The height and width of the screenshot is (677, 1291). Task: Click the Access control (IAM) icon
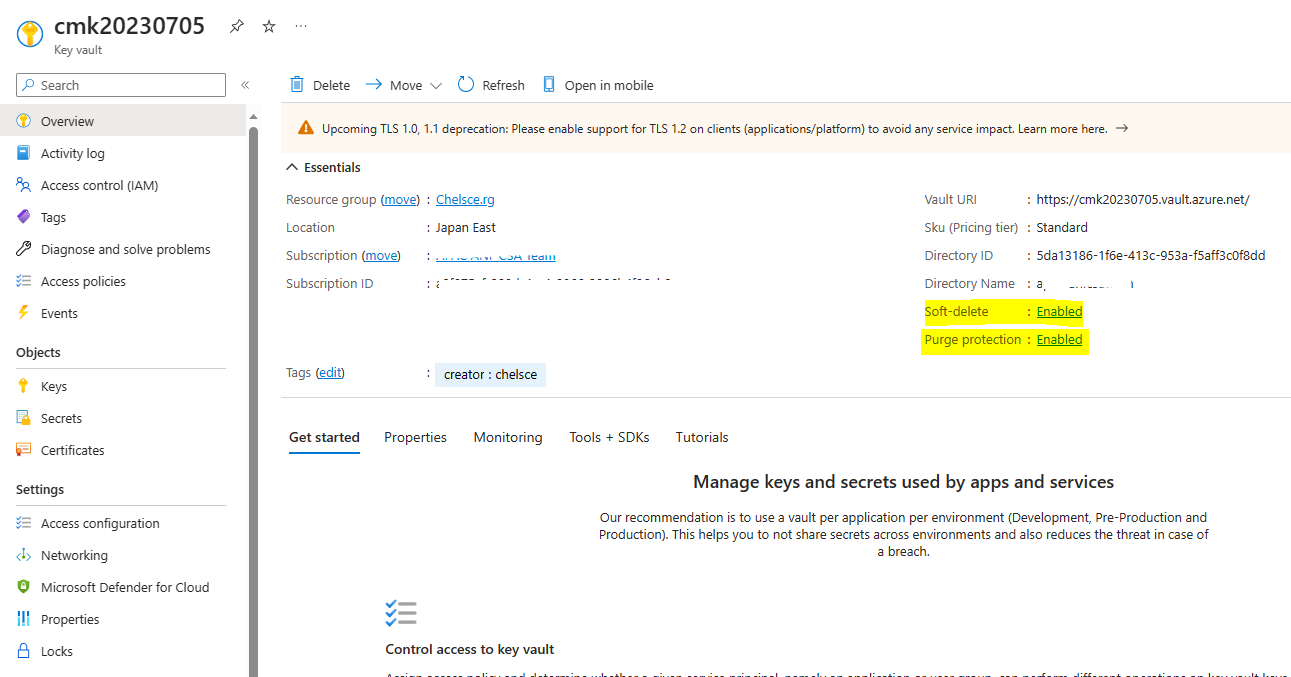[24, 185]
